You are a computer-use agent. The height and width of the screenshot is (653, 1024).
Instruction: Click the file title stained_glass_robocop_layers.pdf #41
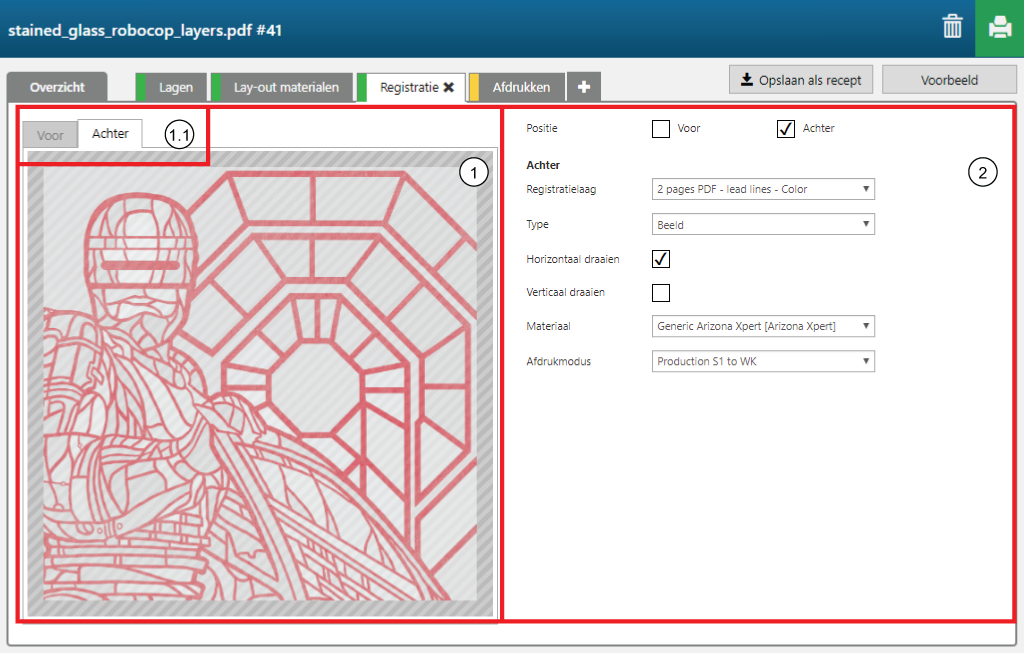145,31
